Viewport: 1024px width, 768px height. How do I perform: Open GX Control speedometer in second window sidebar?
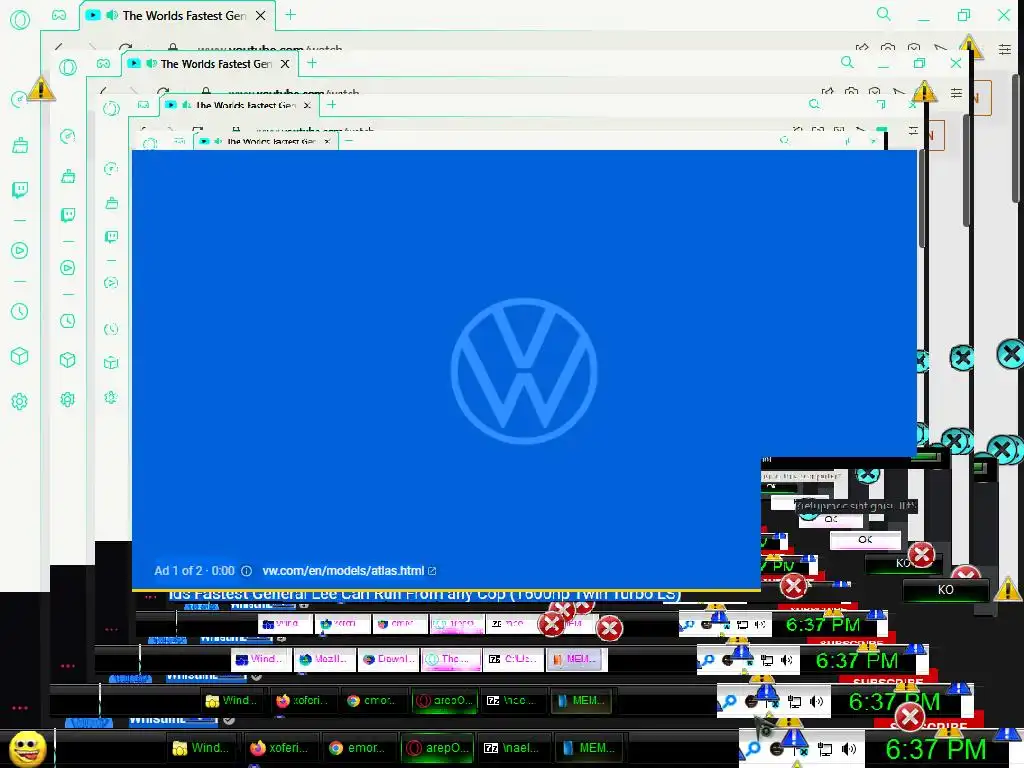[x=68, y=136]
